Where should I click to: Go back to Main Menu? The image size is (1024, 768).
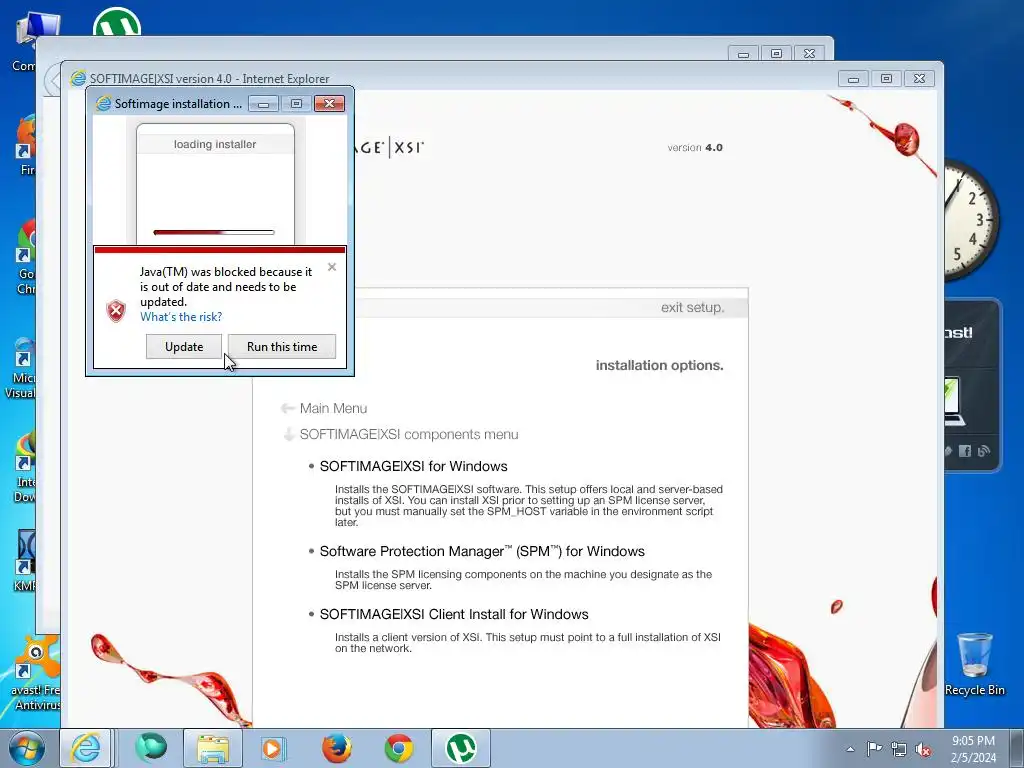tap(333, 408)
